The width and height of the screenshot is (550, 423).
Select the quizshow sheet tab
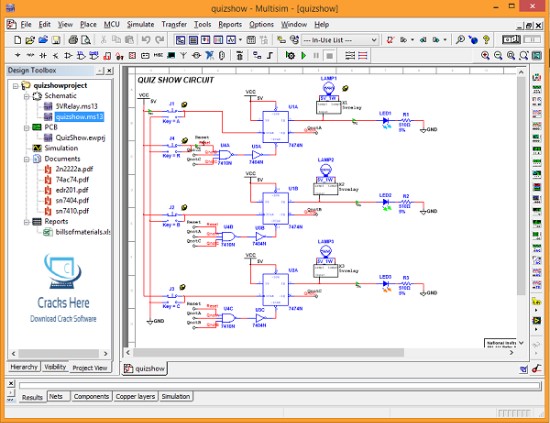point(145,368)
